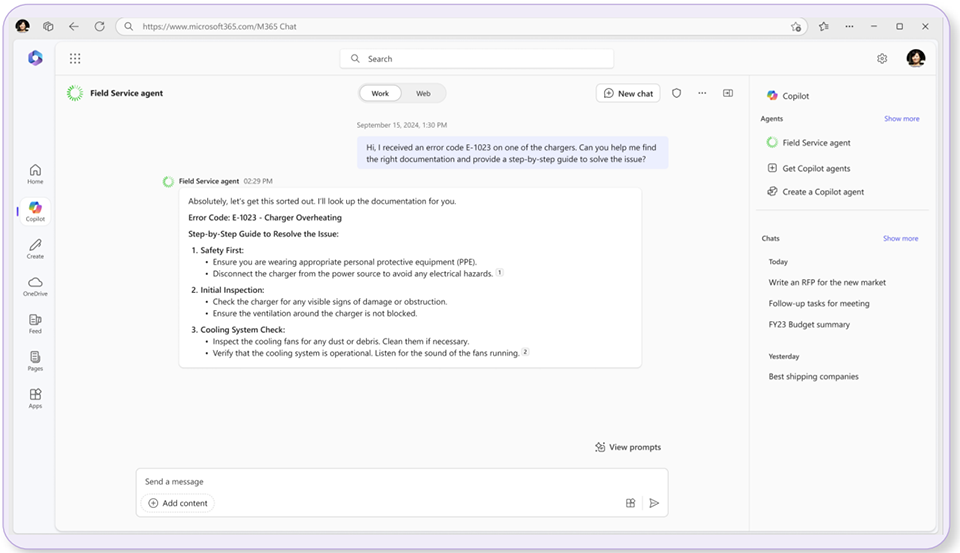Click View prompts
Viewport: 960px width, 553px height.
click(628, 447)
